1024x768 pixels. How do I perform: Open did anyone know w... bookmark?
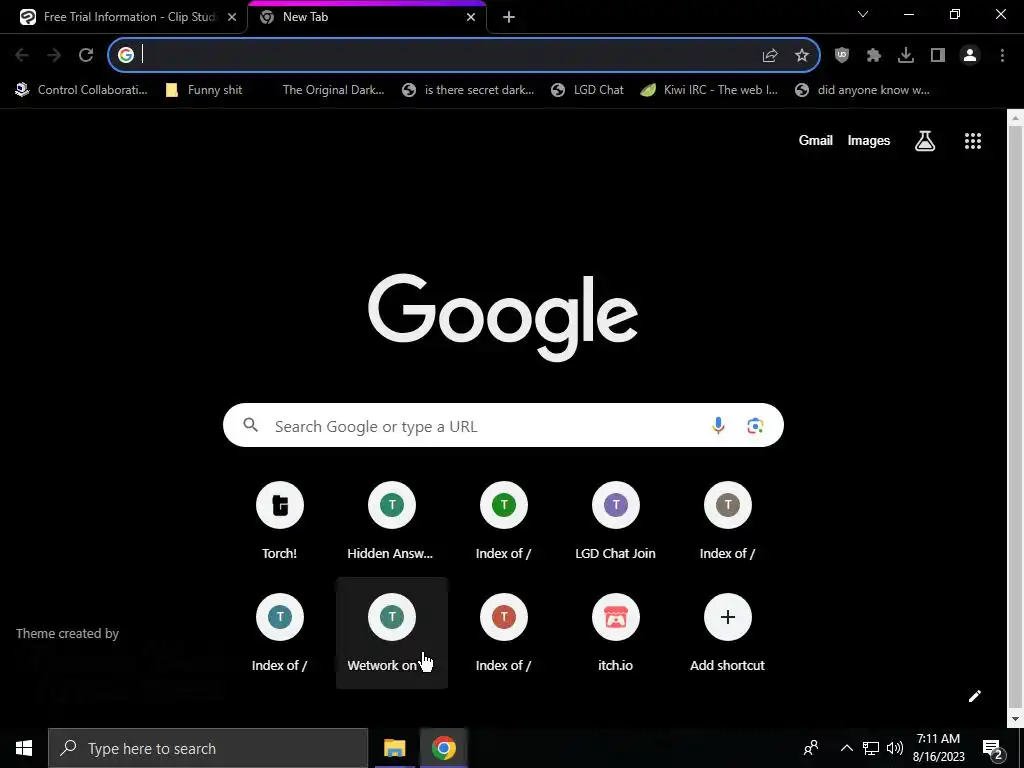point(862,90)
